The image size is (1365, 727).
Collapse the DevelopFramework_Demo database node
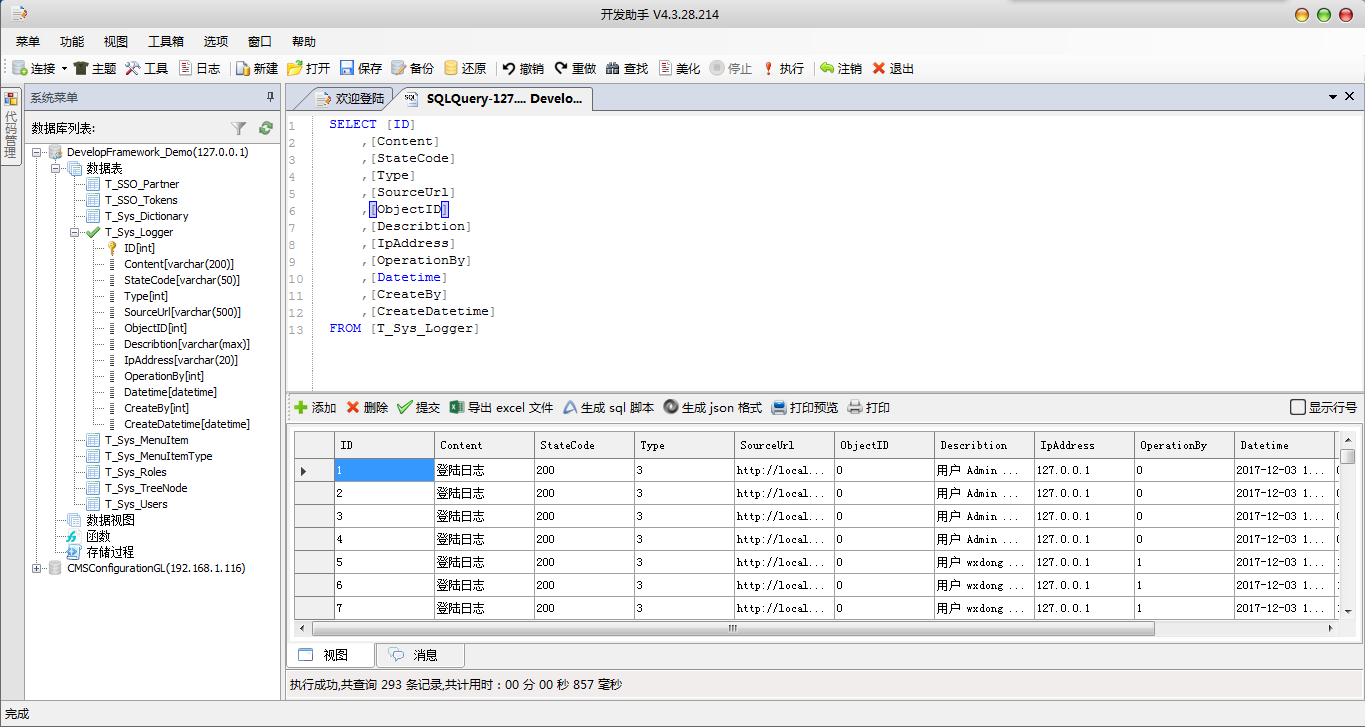[37, 152]
